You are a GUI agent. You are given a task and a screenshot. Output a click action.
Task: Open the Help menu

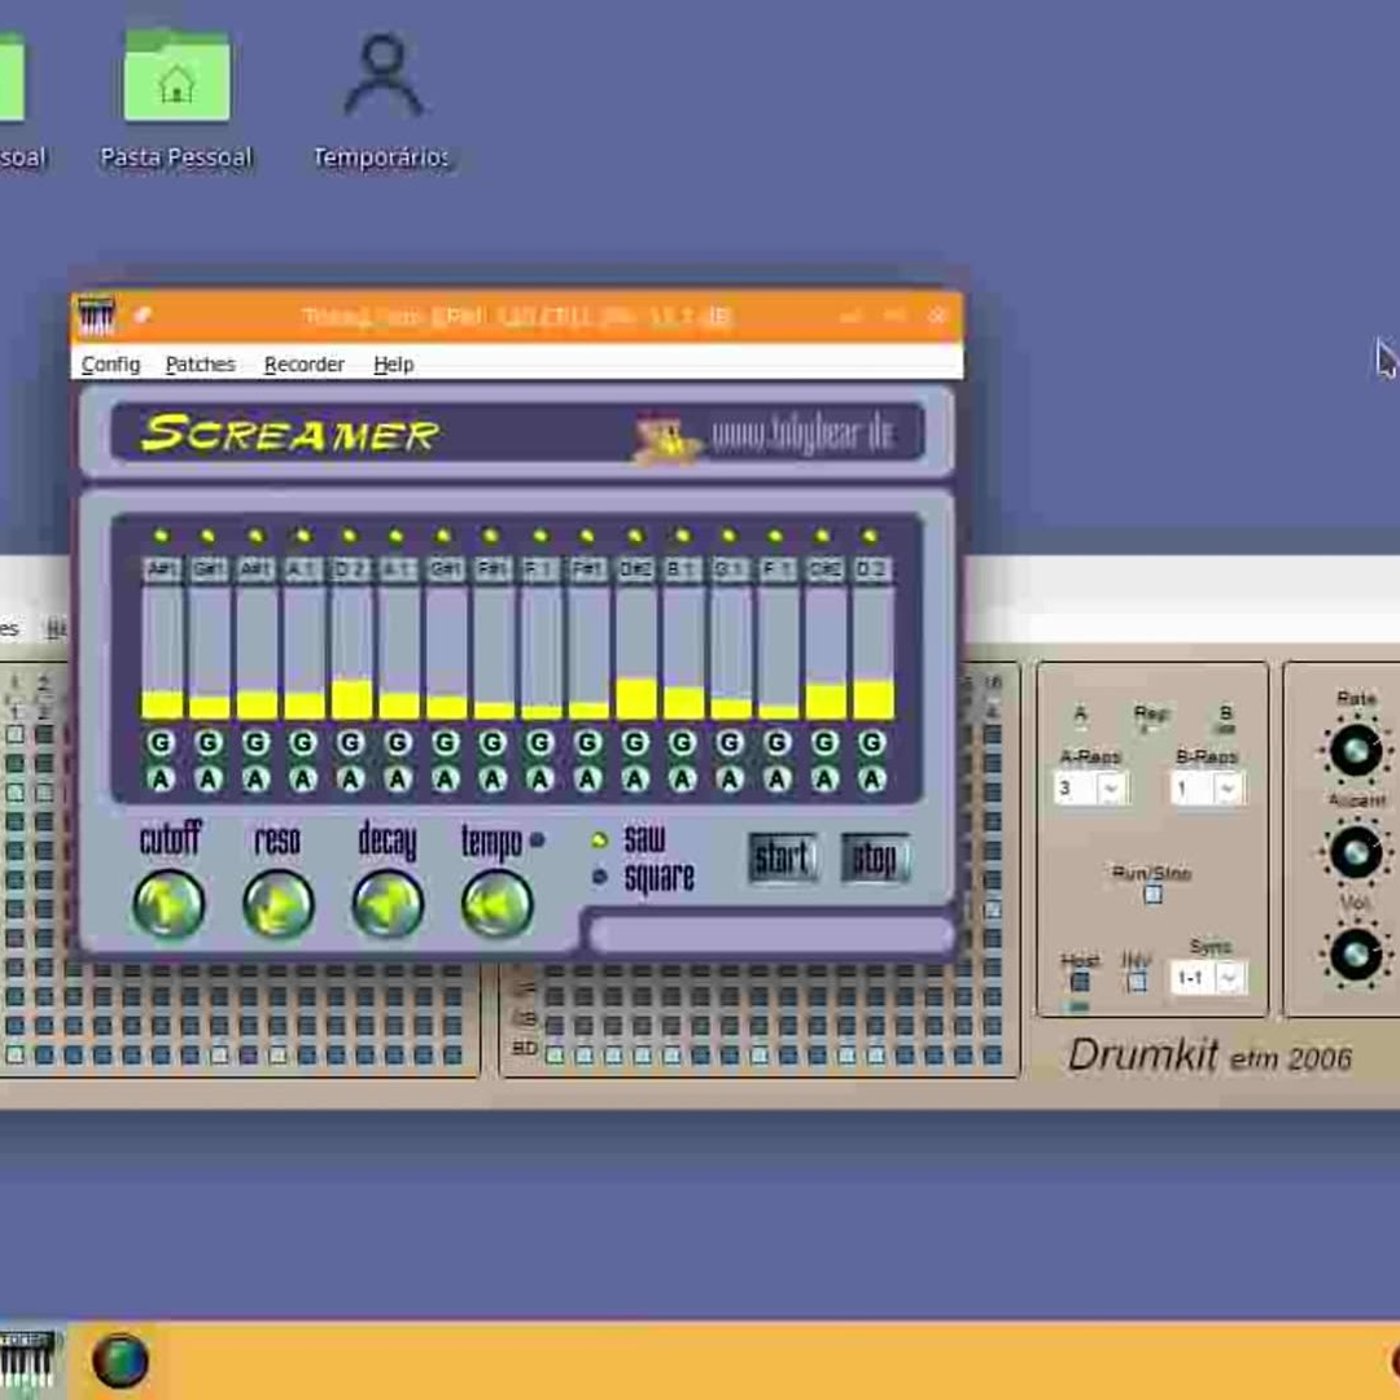[x=393, y=364]
